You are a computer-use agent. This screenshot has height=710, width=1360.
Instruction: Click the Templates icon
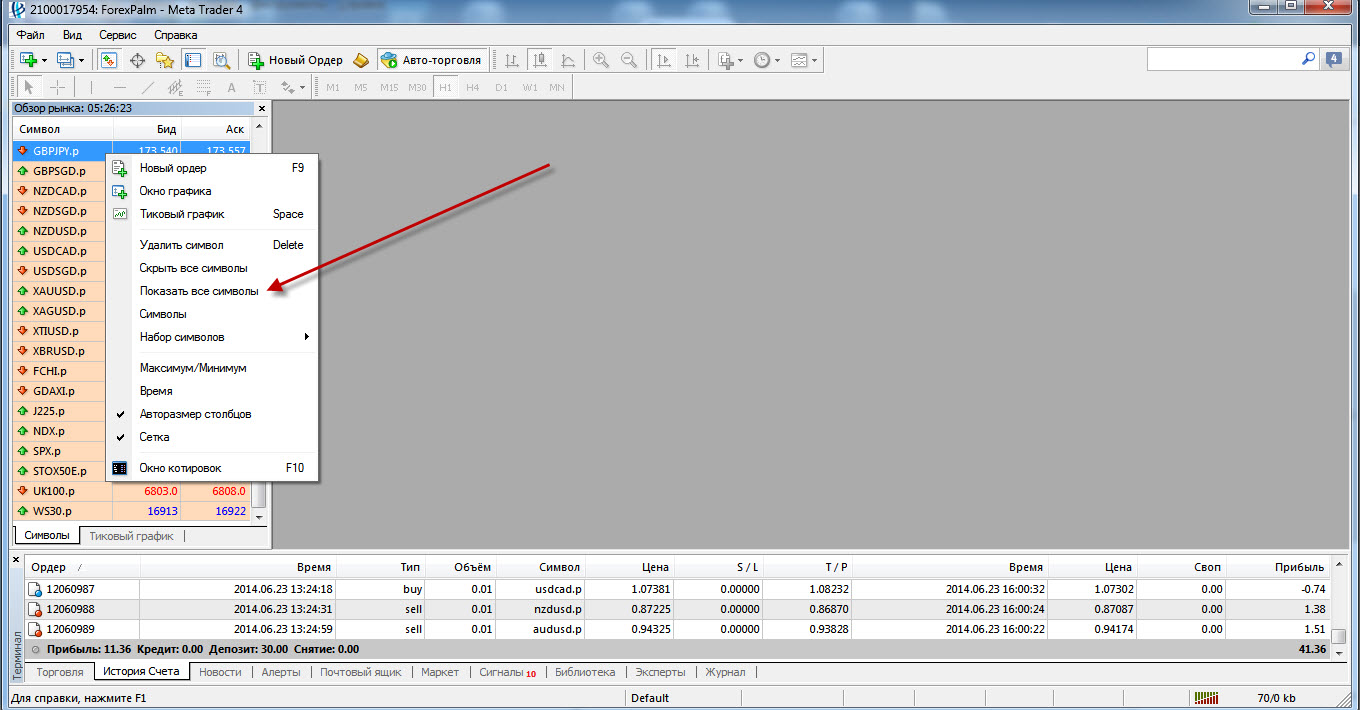[799, 60]
